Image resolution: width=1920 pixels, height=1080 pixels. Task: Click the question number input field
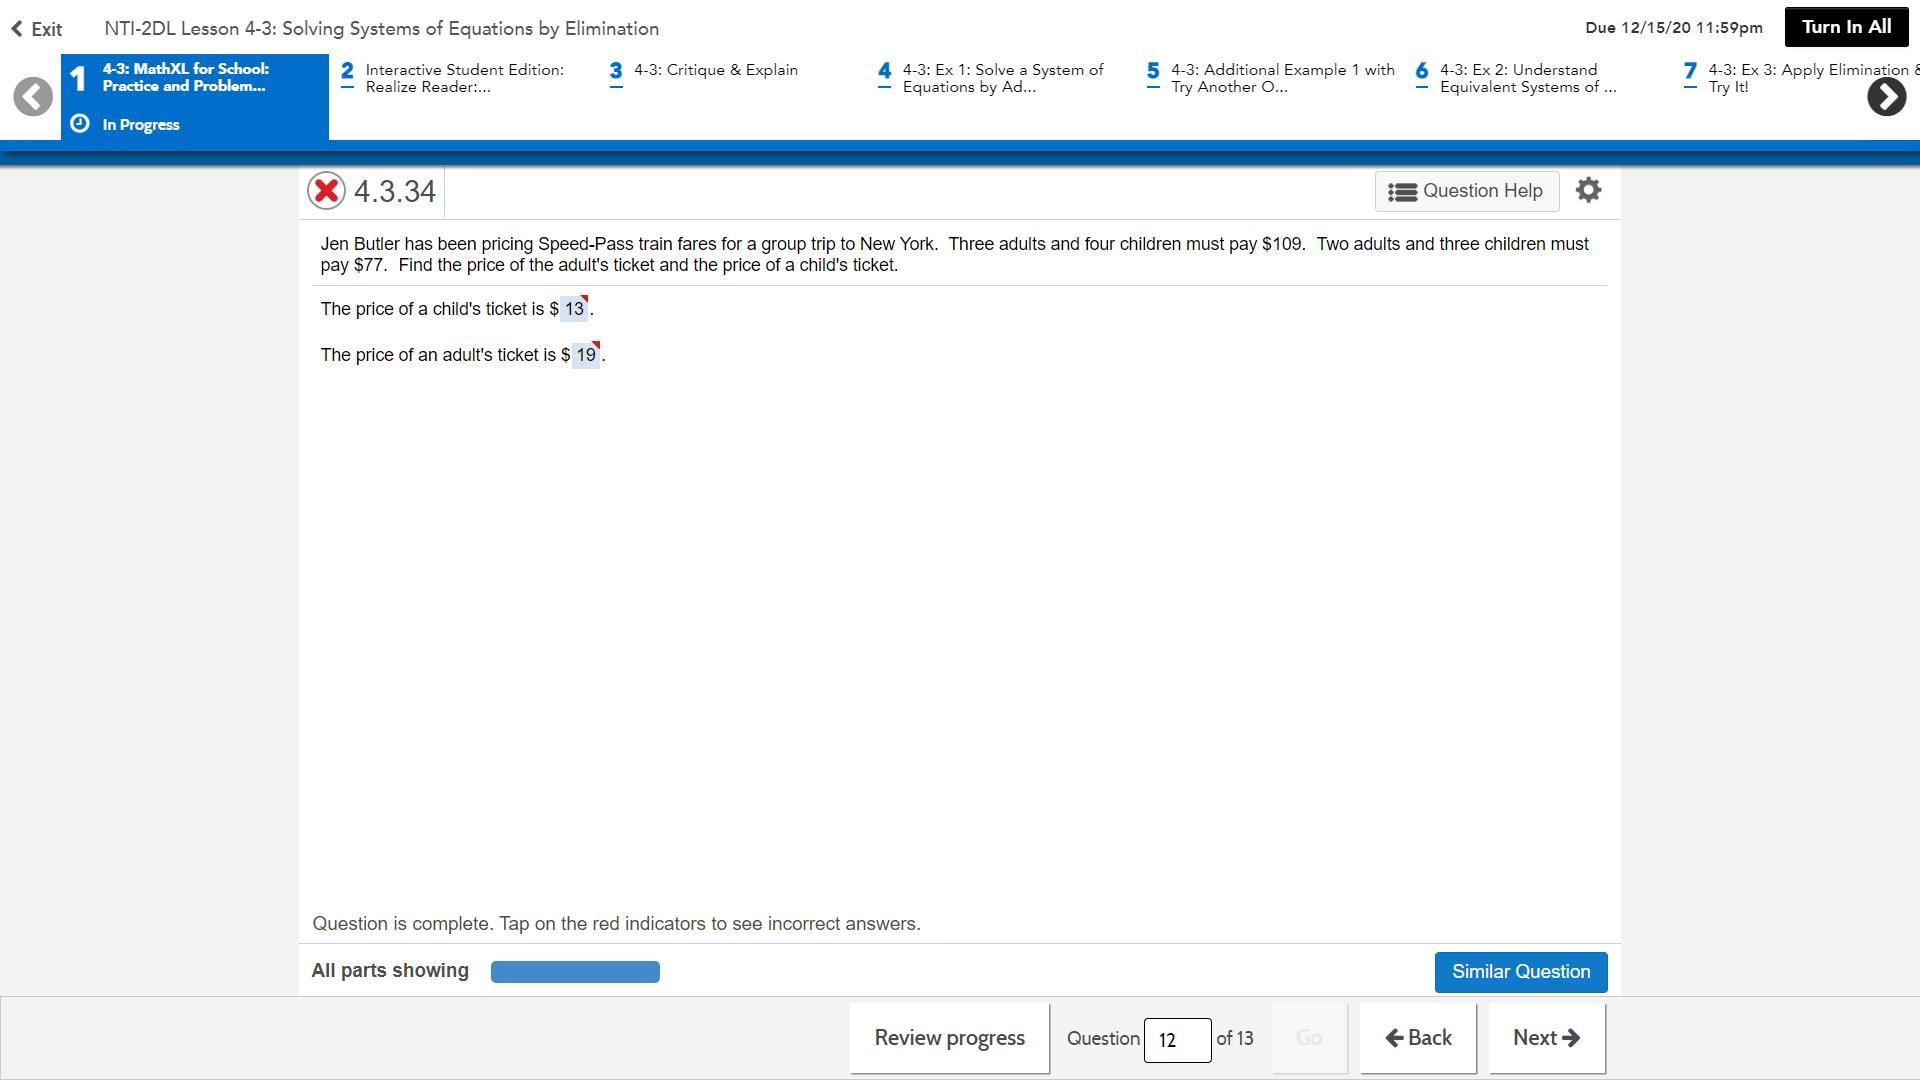coord(1177,1040)
